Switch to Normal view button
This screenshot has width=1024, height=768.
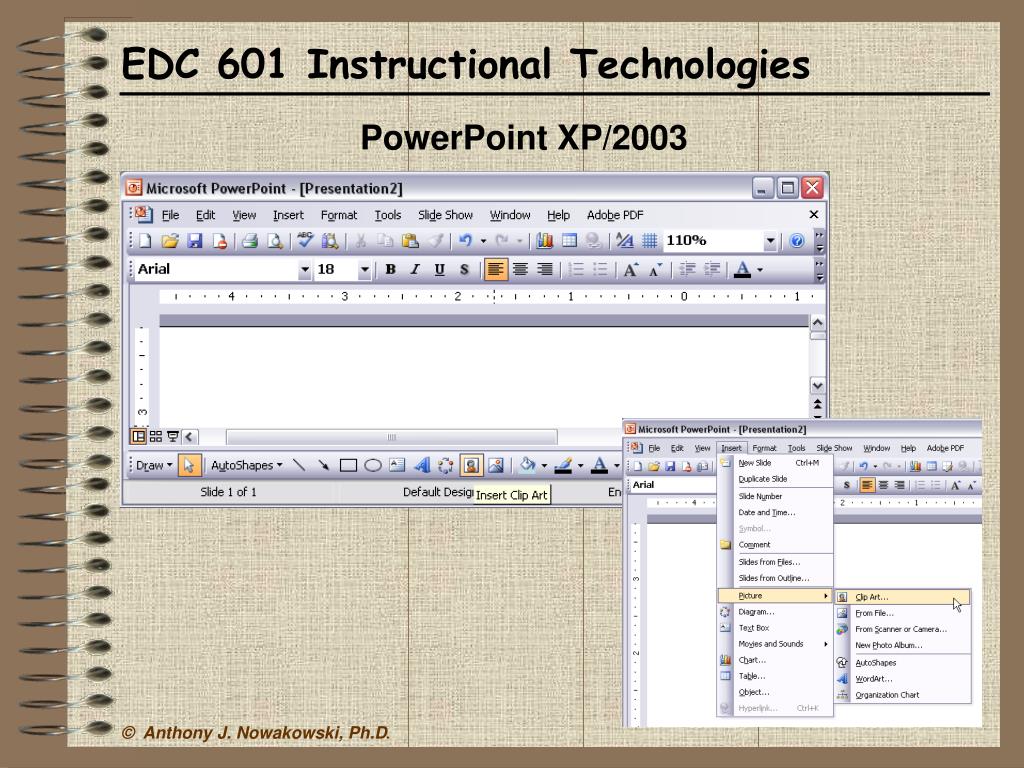click(139, 436)
